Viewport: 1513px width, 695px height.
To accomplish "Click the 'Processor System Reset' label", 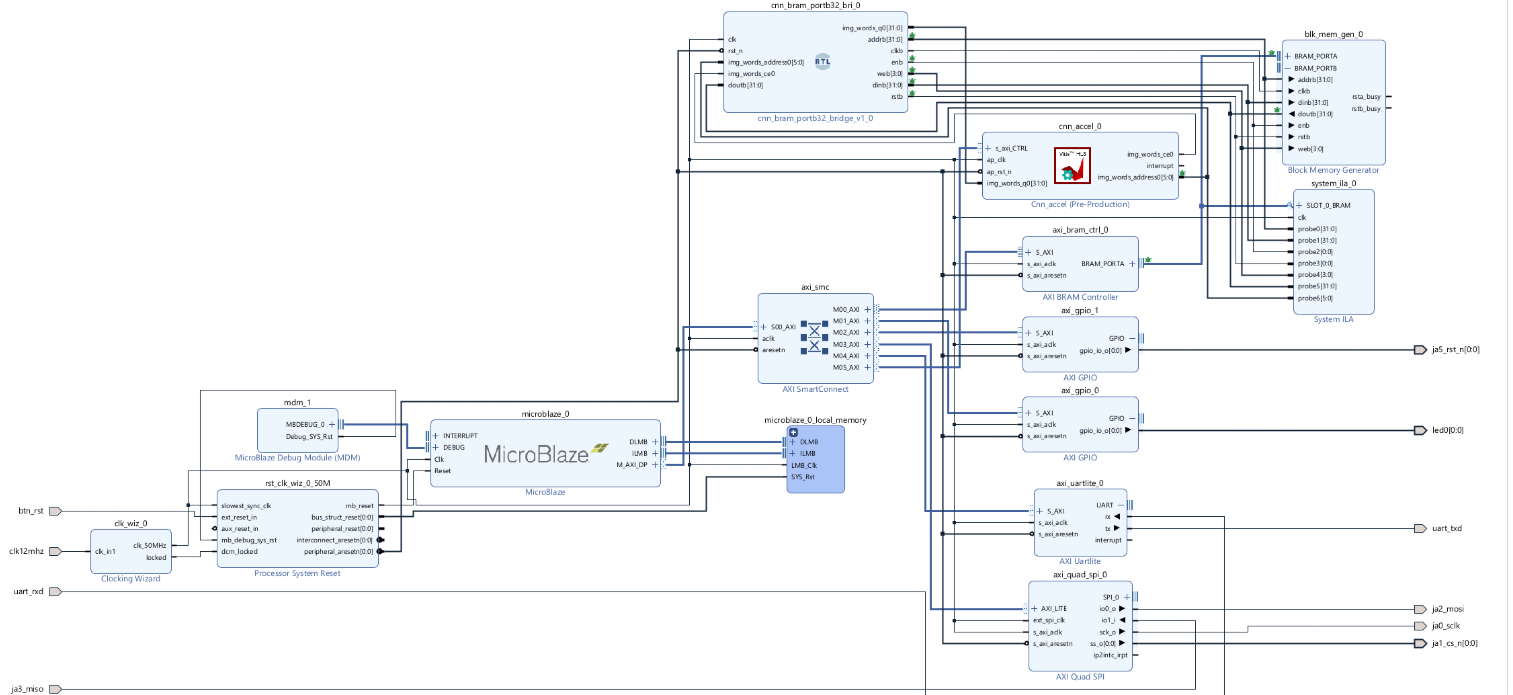I will point(298,573).
